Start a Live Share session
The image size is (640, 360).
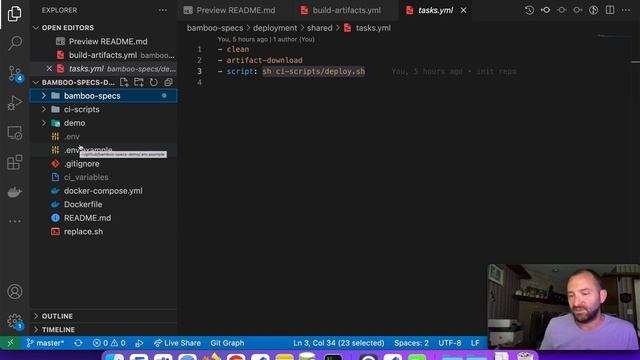pyautogui.click(x=177, y=343)
